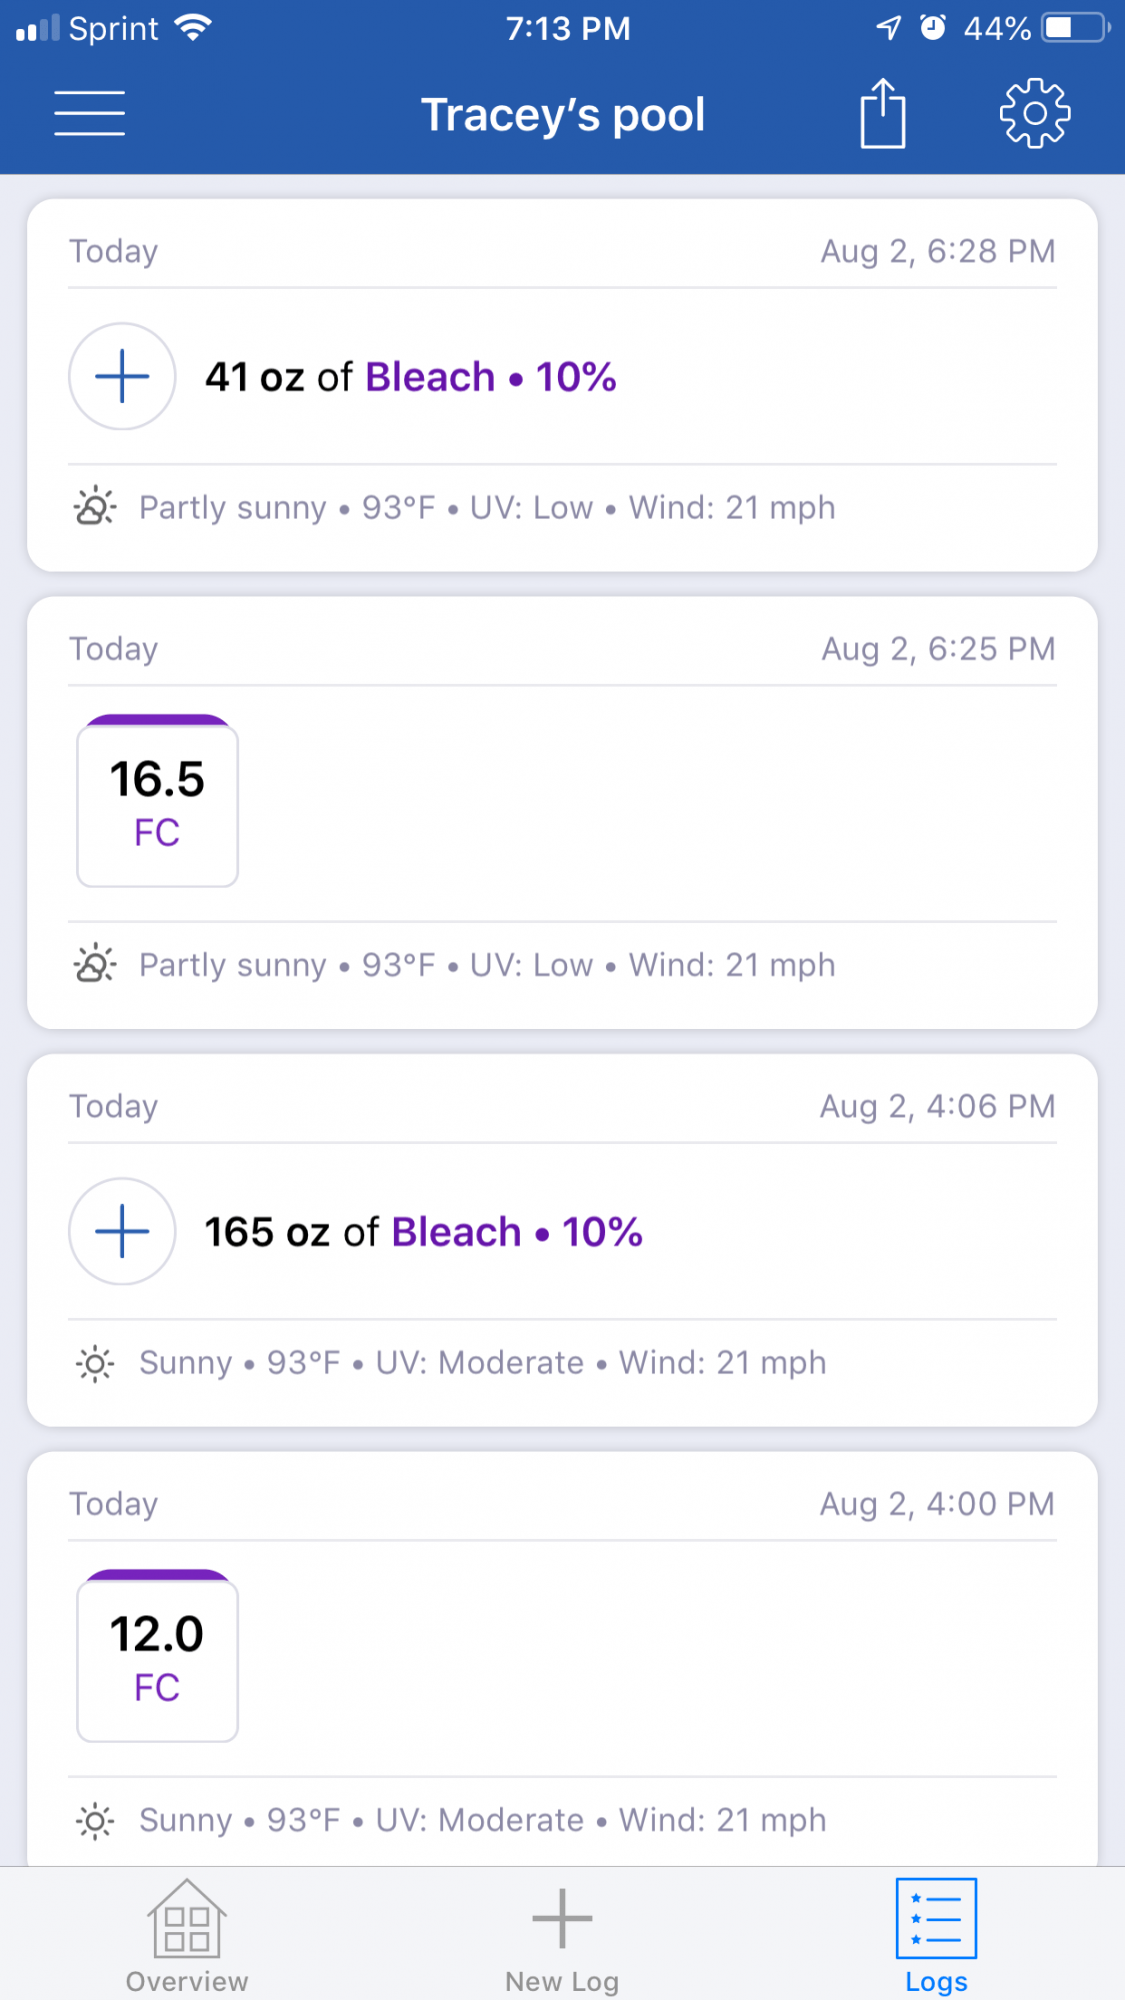Tap Tracey's pool title
The height and width of the screenshot is (2000, 1125).
pyautogui.click(x=563, y=115)
